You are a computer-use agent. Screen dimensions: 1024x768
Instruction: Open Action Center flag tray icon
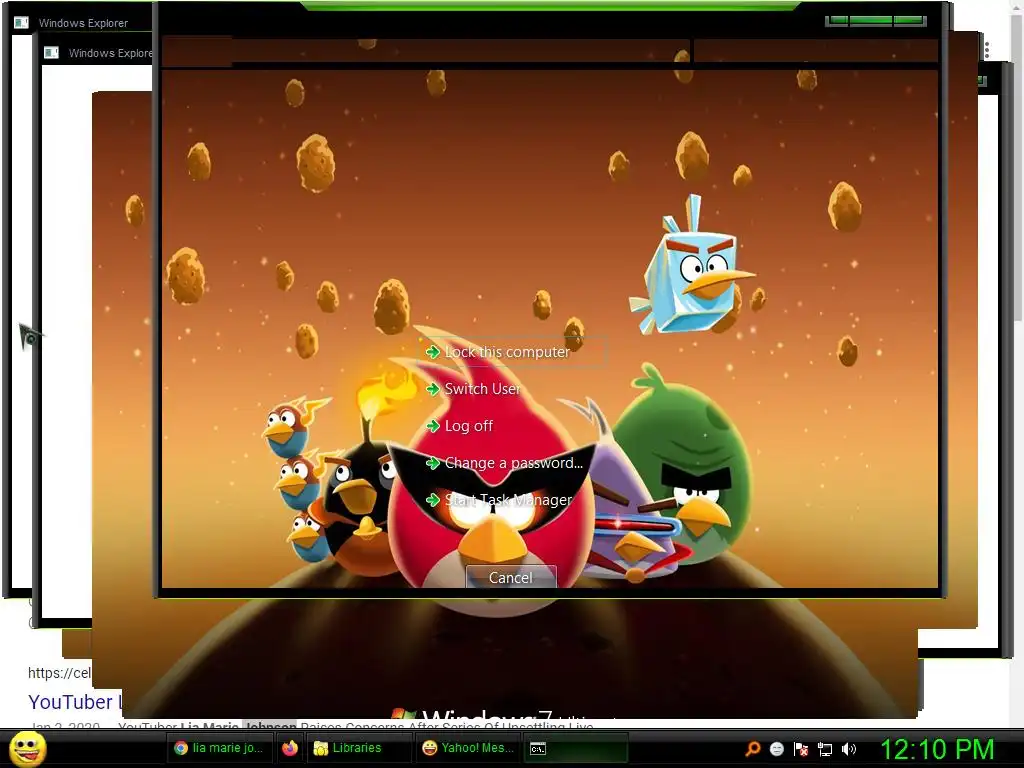(801, 750)
